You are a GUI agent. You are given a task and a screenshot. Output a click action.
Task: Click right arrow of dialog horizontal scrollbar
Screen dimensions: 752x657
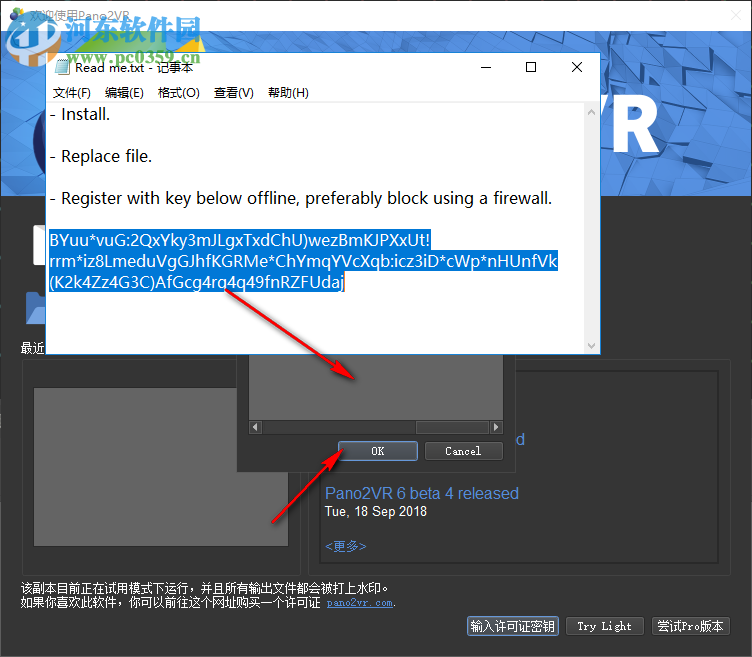[496, 427]
